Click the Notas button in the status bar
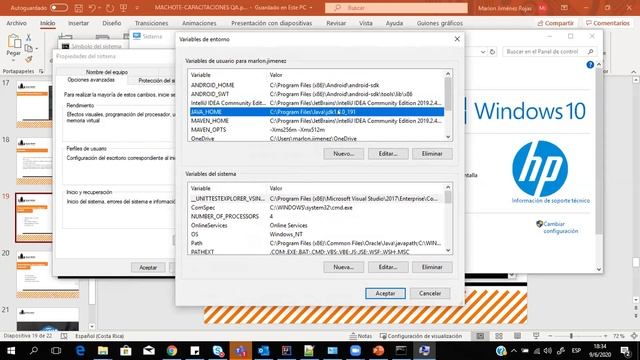The height and width of the screenshot is (360, 640). [x=361, y=336]
